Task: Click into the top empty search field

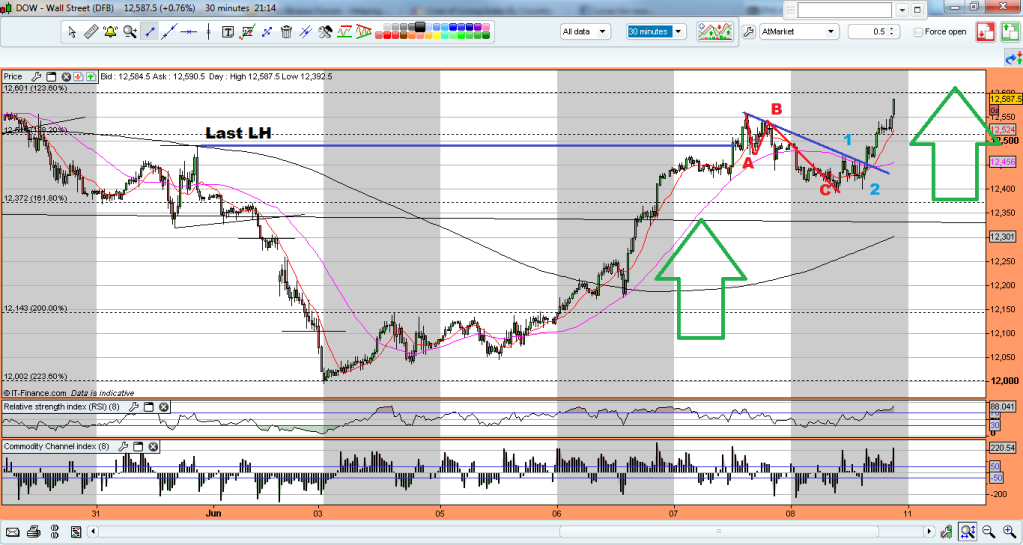Action: point(844,10)
